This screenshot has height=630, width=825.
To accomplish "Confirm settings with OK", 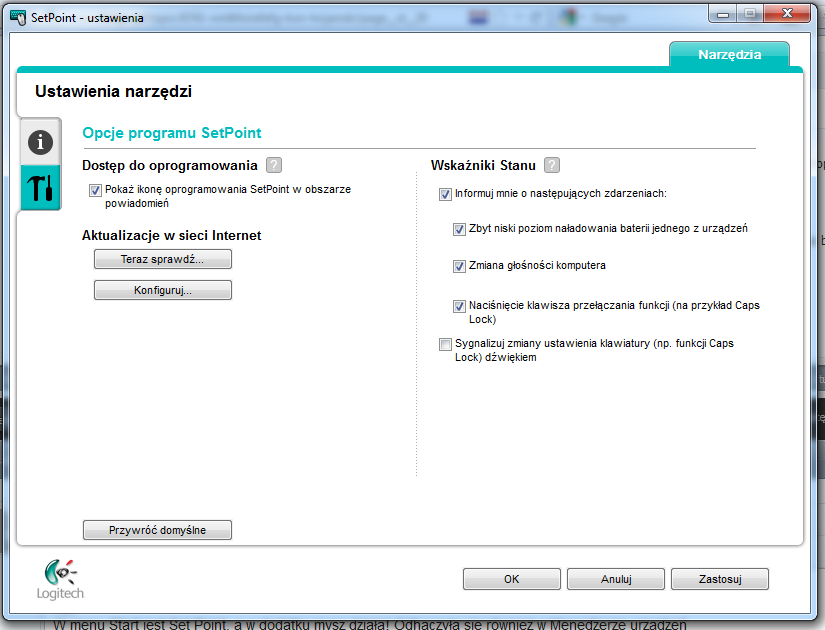I will point(512,579).
